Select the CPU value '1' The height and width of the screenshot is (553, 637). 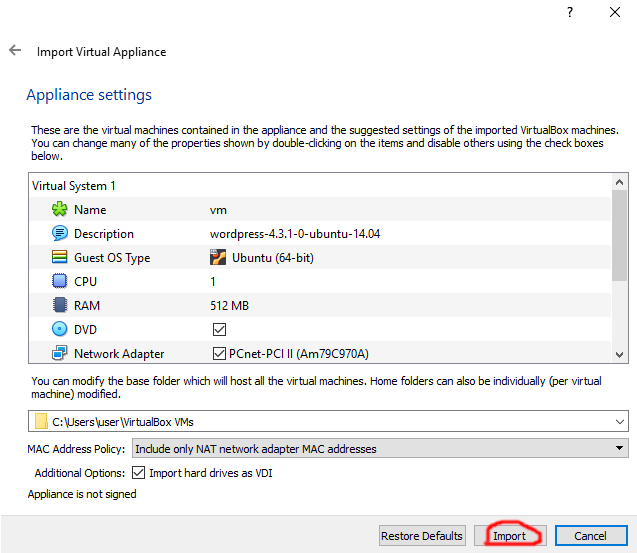click(x=212, y=282)
